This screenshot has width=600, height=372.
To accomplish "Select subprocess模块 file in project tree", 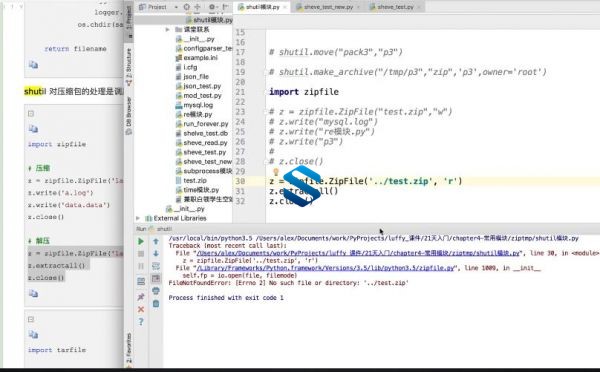I will [204, 171].
